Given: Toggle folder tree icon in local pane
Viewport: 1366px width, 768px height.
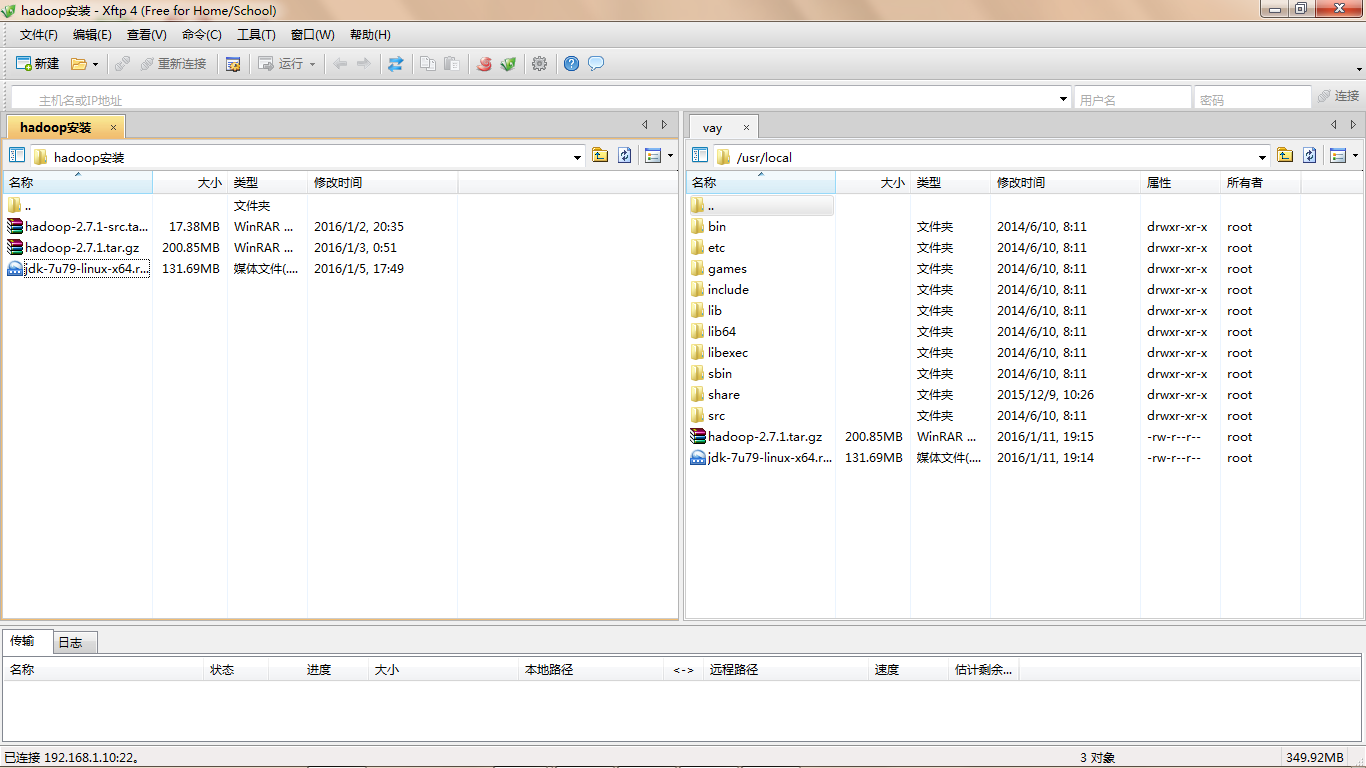Looking at the screenshot, I should tap(17, 155).
